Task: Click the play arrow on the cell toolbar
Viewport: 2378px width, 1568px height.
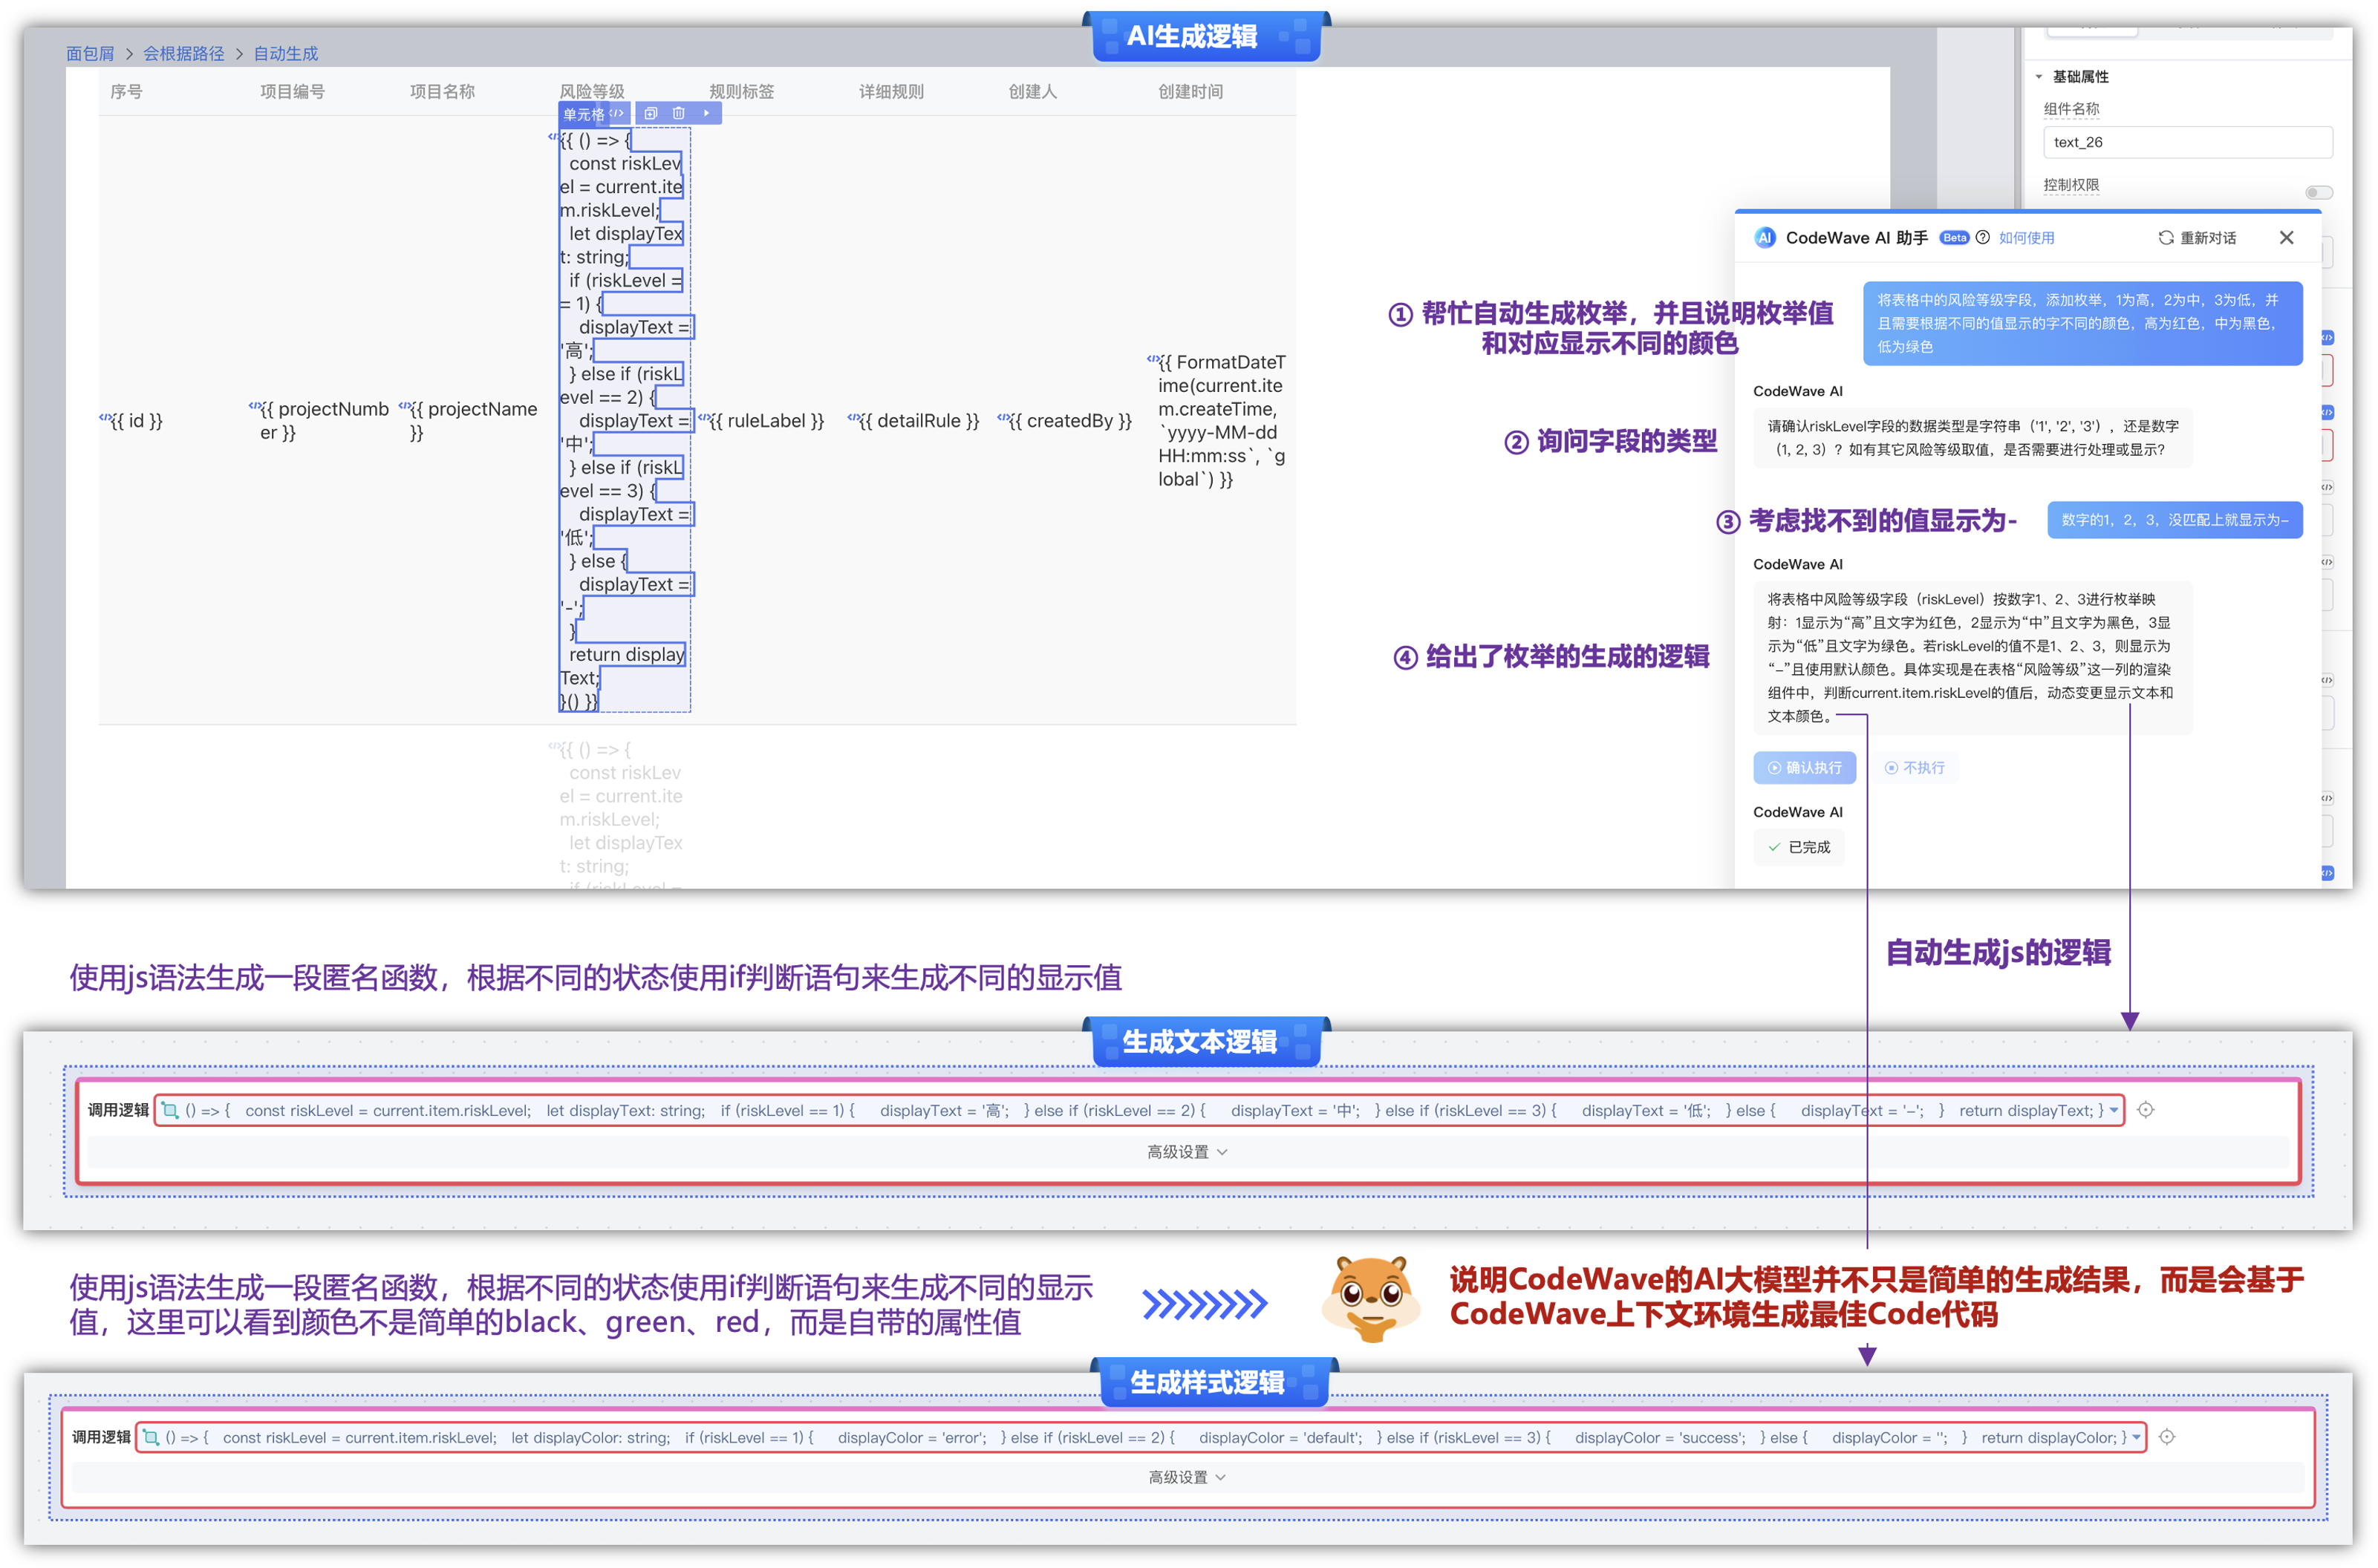Action: point(707,113)
